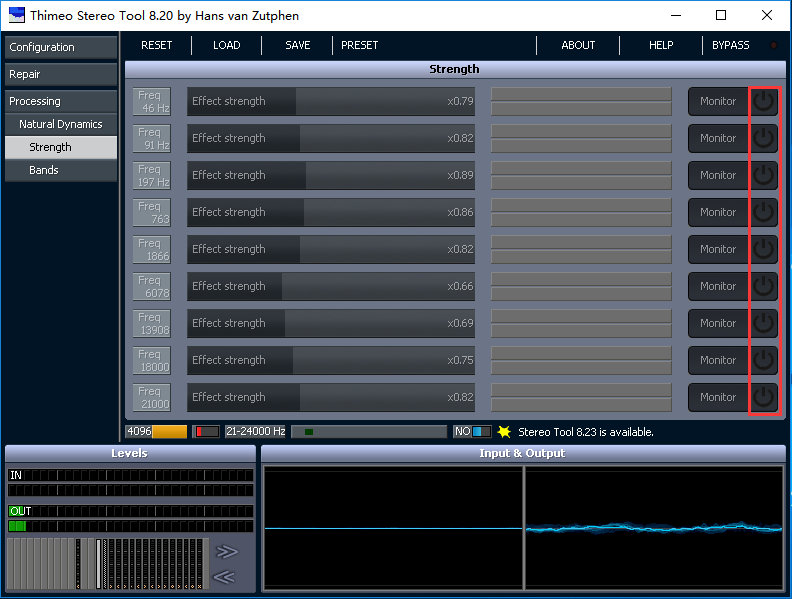The height and width of the screenshot is (599, 792).
Task: Click the double right arrow in Levels panel
Action: click(x=227, y=551)
